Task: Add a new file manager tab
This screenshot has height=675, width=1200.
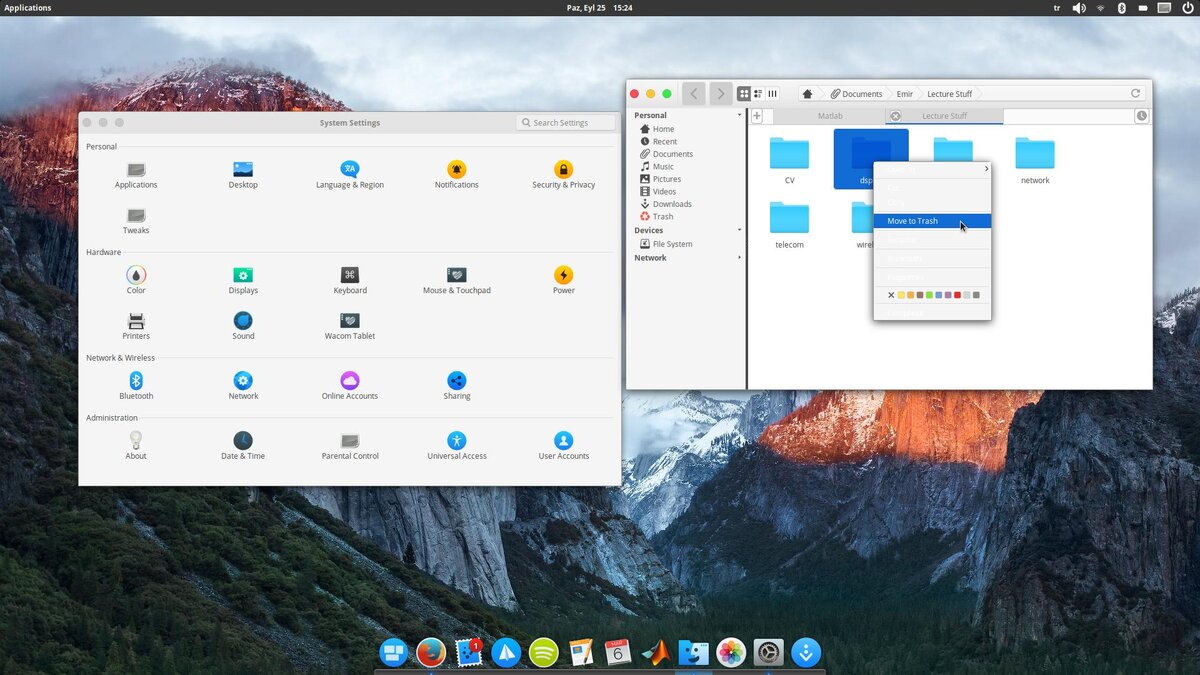Action: click(x=757, y=116)
